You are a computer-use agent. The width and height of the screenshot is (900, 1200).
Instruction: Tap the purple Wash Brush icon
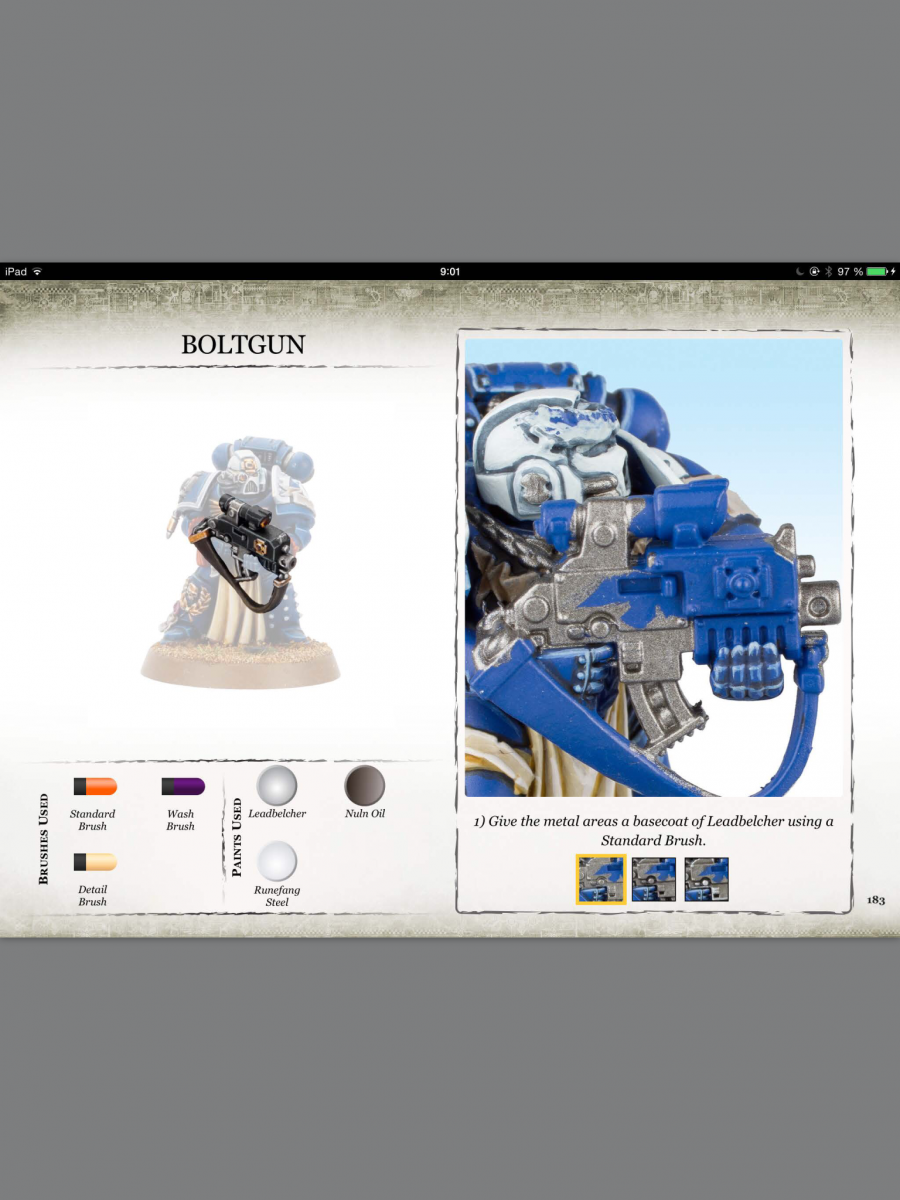[x=183, y=786]
